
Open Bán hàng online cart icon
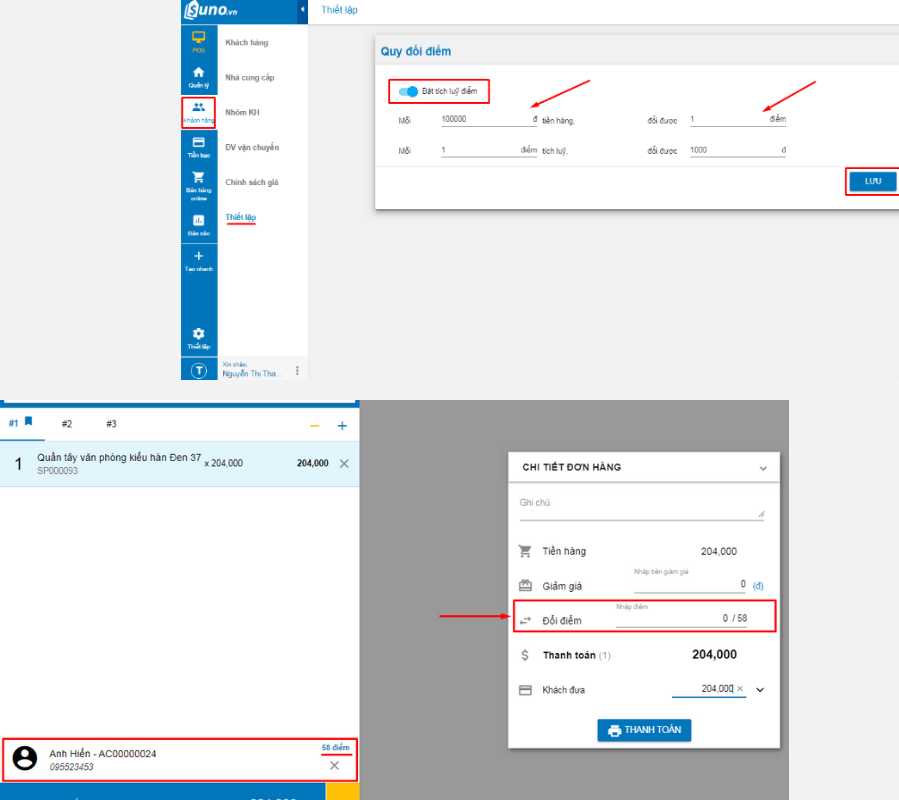coord(198,182)
